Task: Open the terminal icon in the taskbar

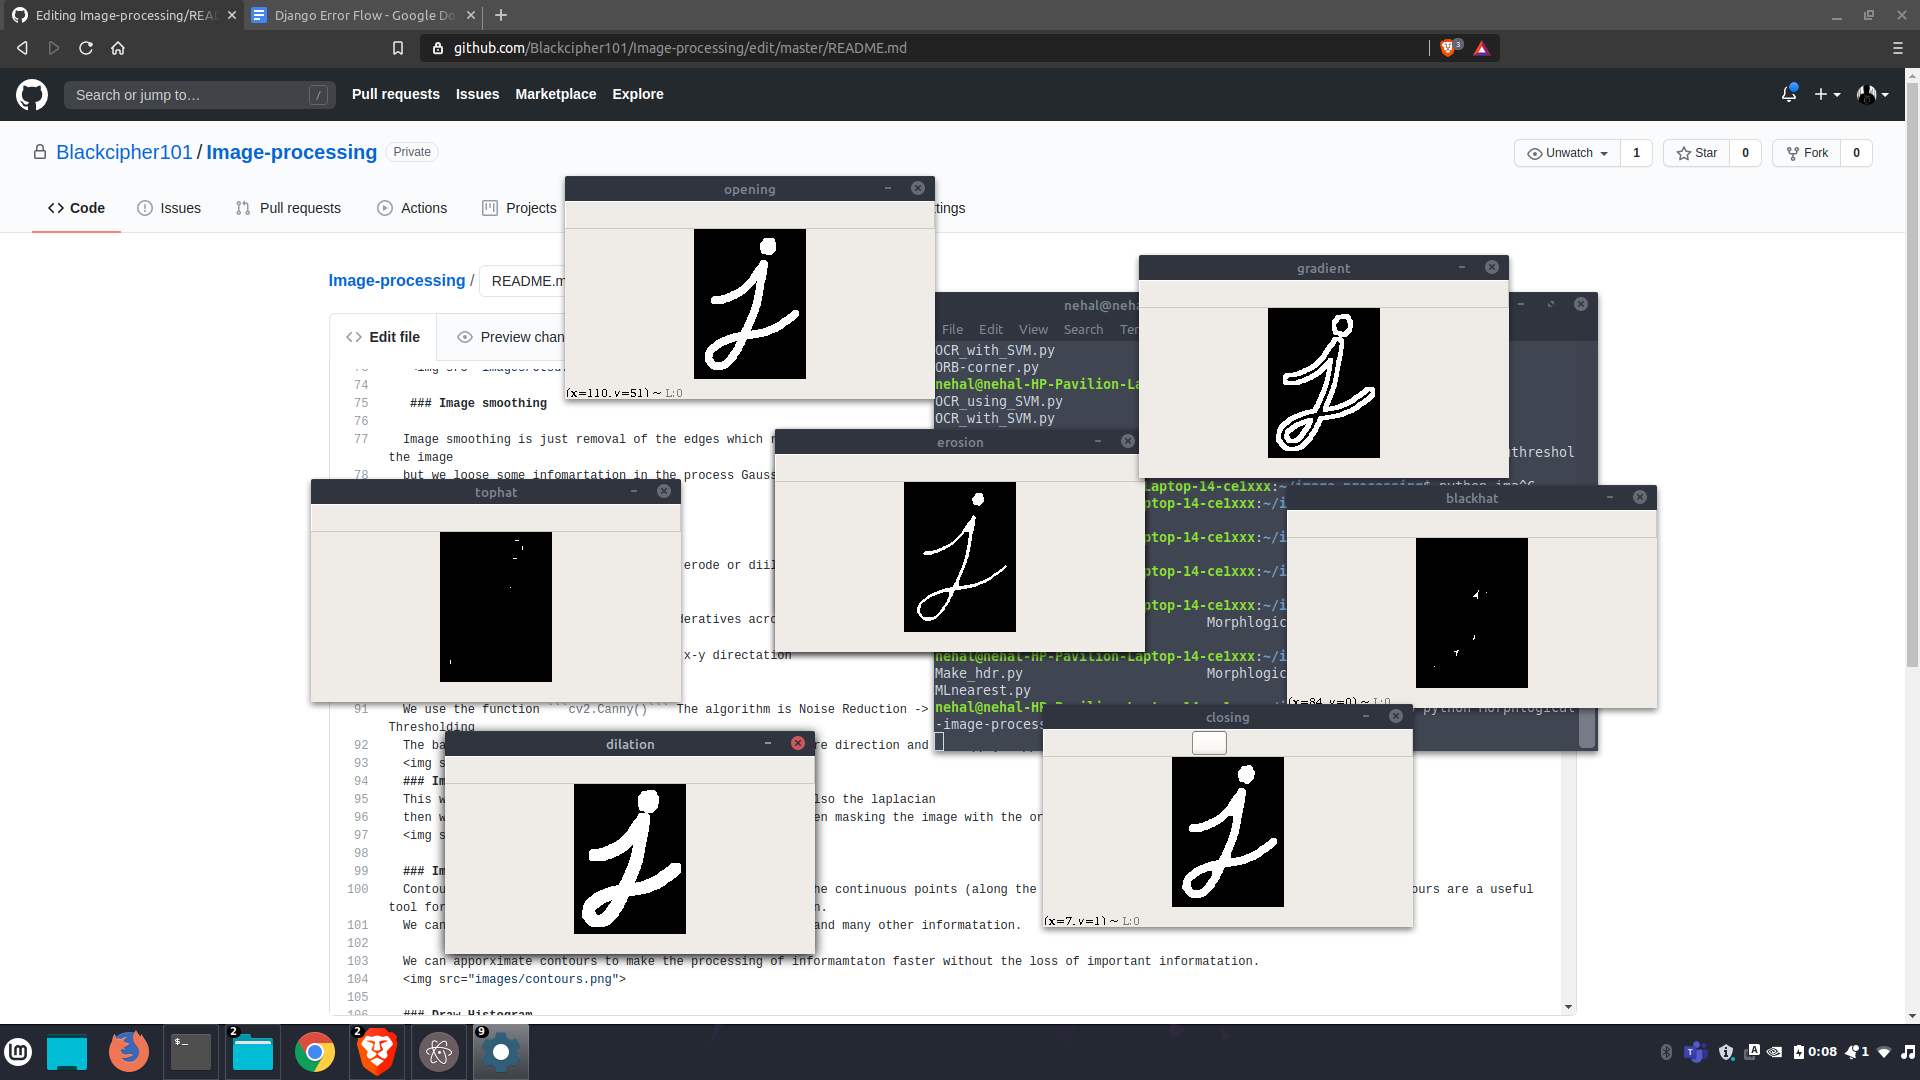Action: (x=190, y=1052)
